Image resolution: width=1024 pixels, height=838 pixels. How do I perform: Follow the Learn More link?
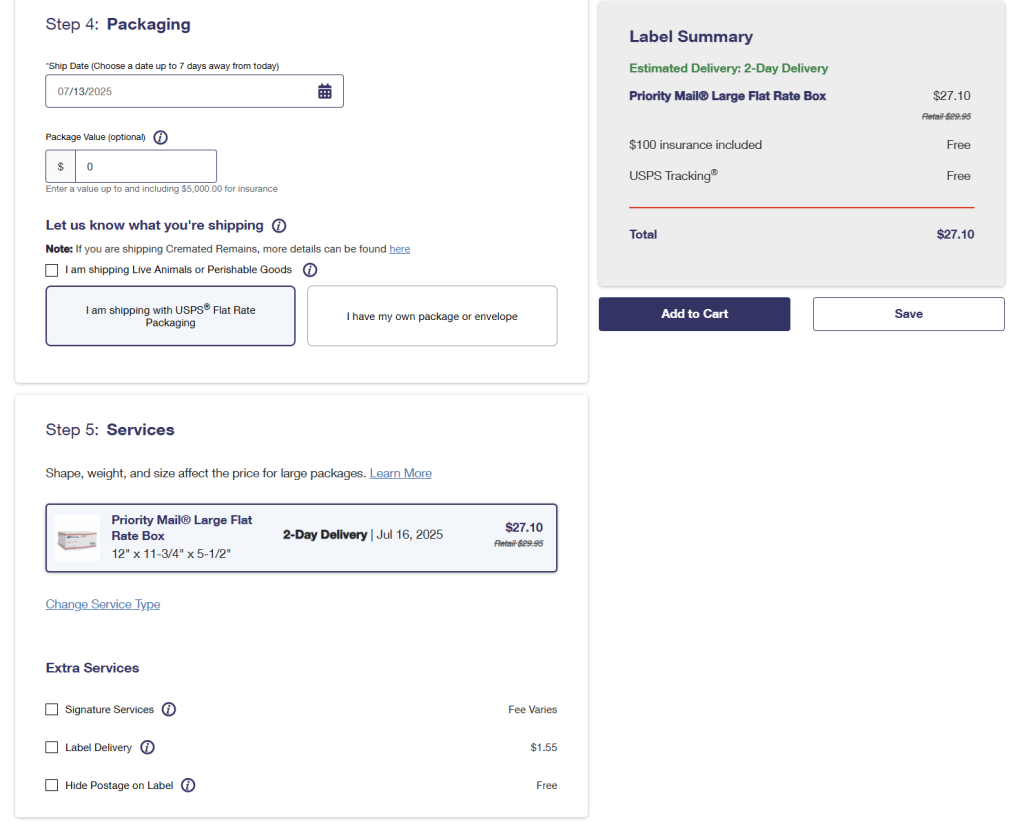click(401, 473)
